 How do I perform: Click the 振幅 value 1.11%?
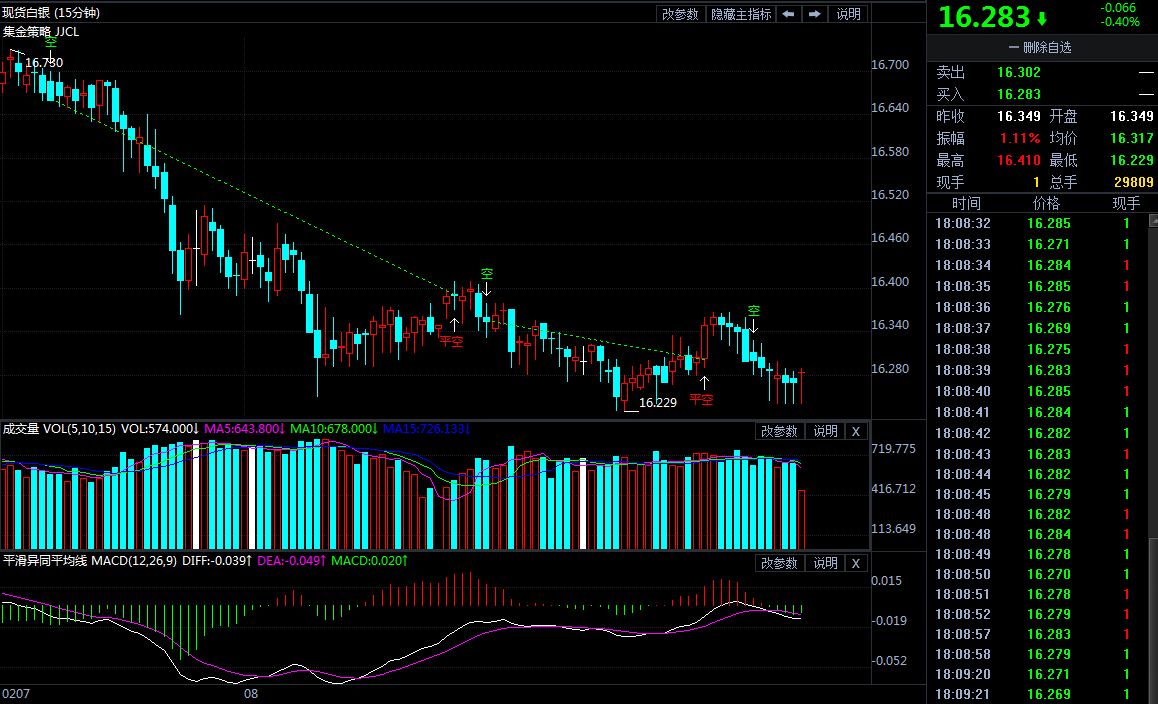click(x=1020, y=138)
